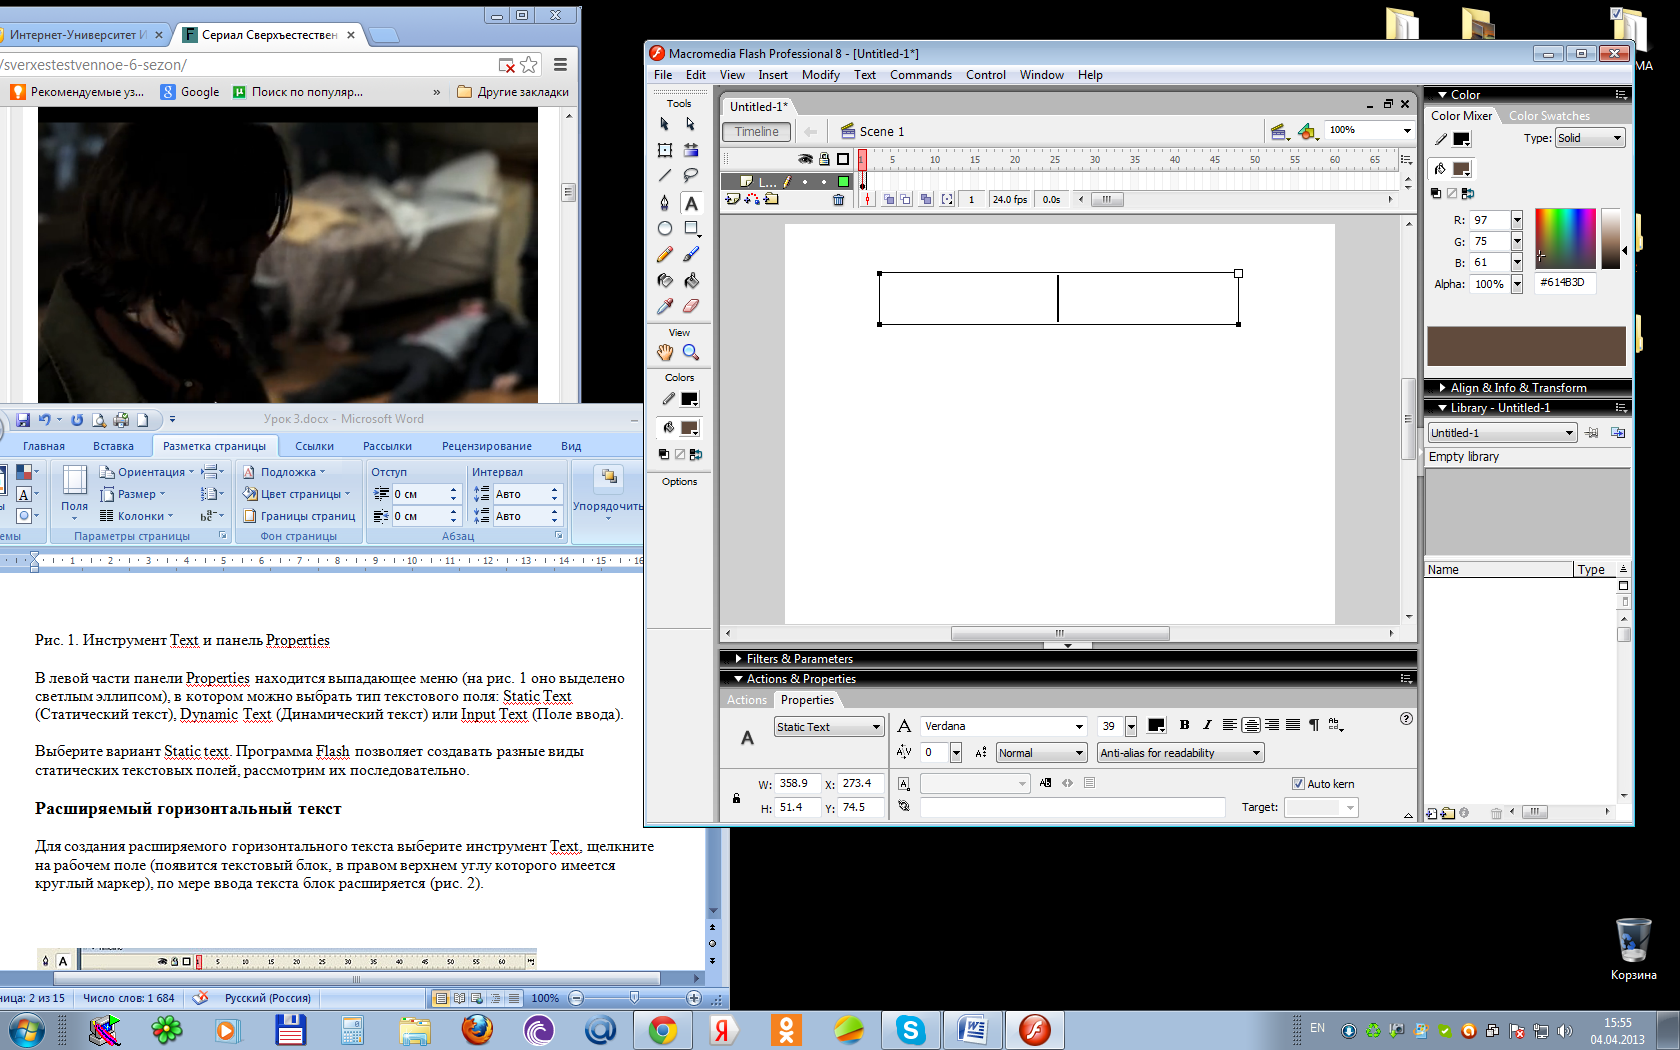The width and height of the screenshot is (1680, 1050).
Task: Click the URL link input field
Action: pos(1072,807)
